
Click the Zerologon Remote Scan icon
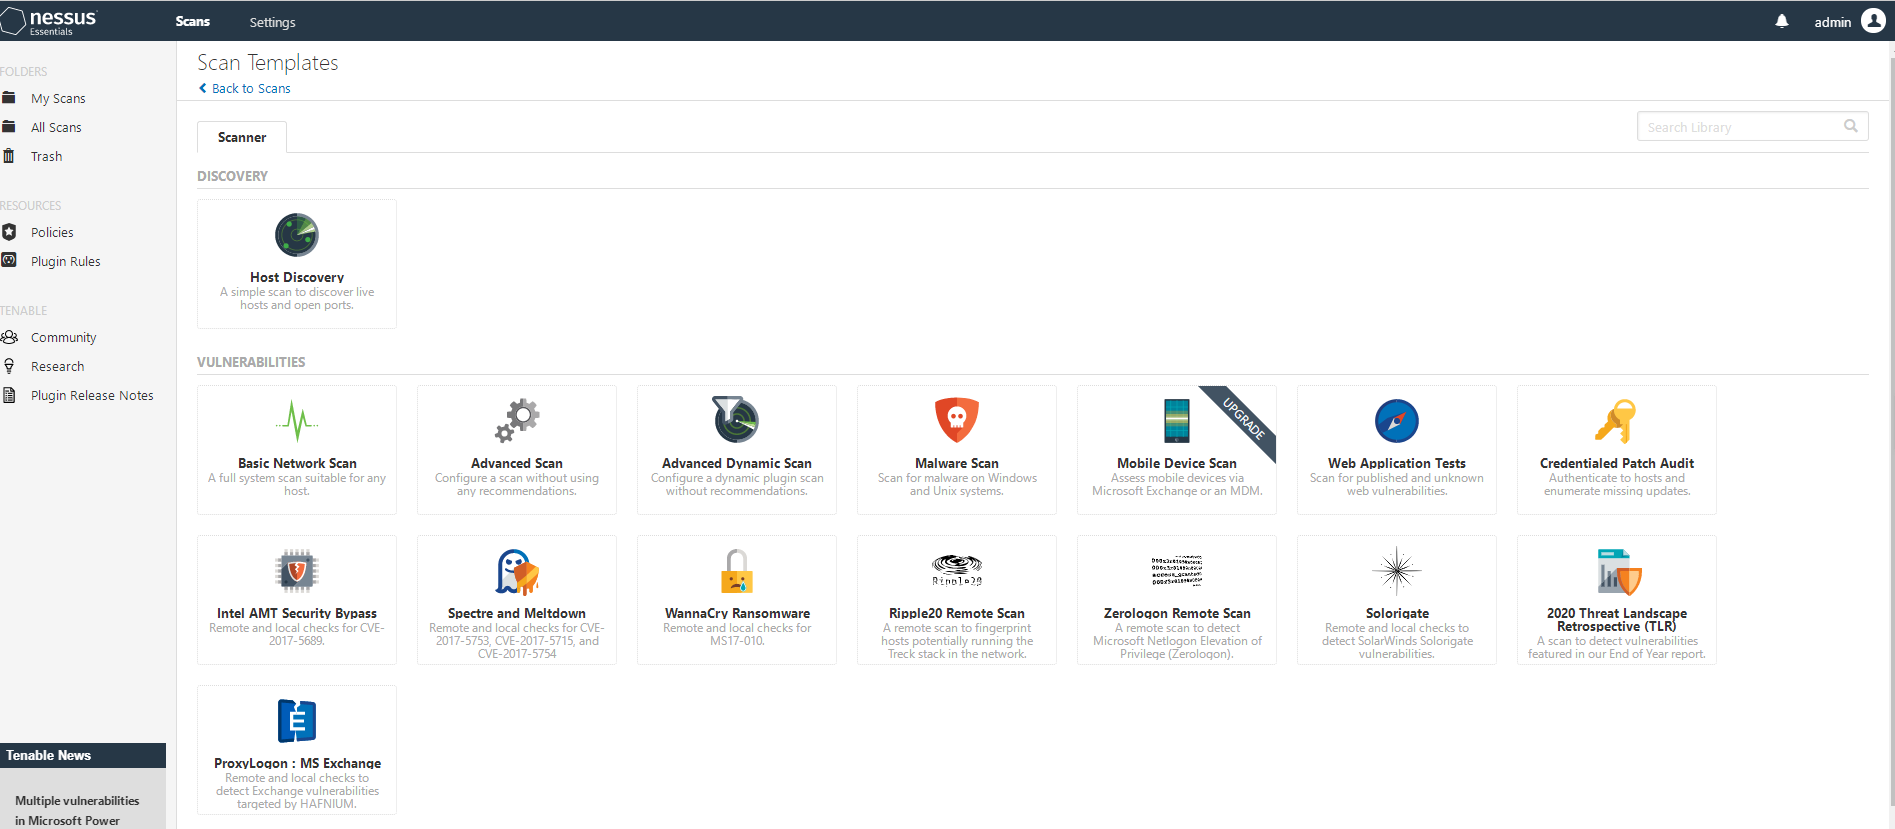click(1177, 571)
